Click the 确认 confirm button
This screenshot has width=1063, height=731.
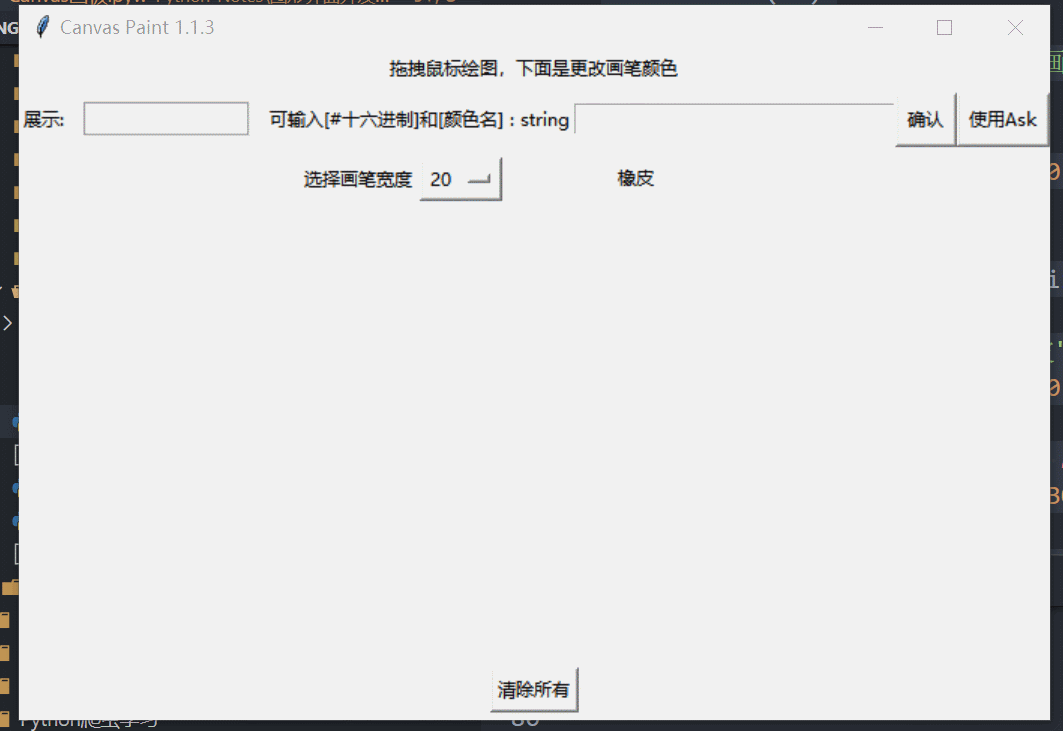tap(925, 119)
